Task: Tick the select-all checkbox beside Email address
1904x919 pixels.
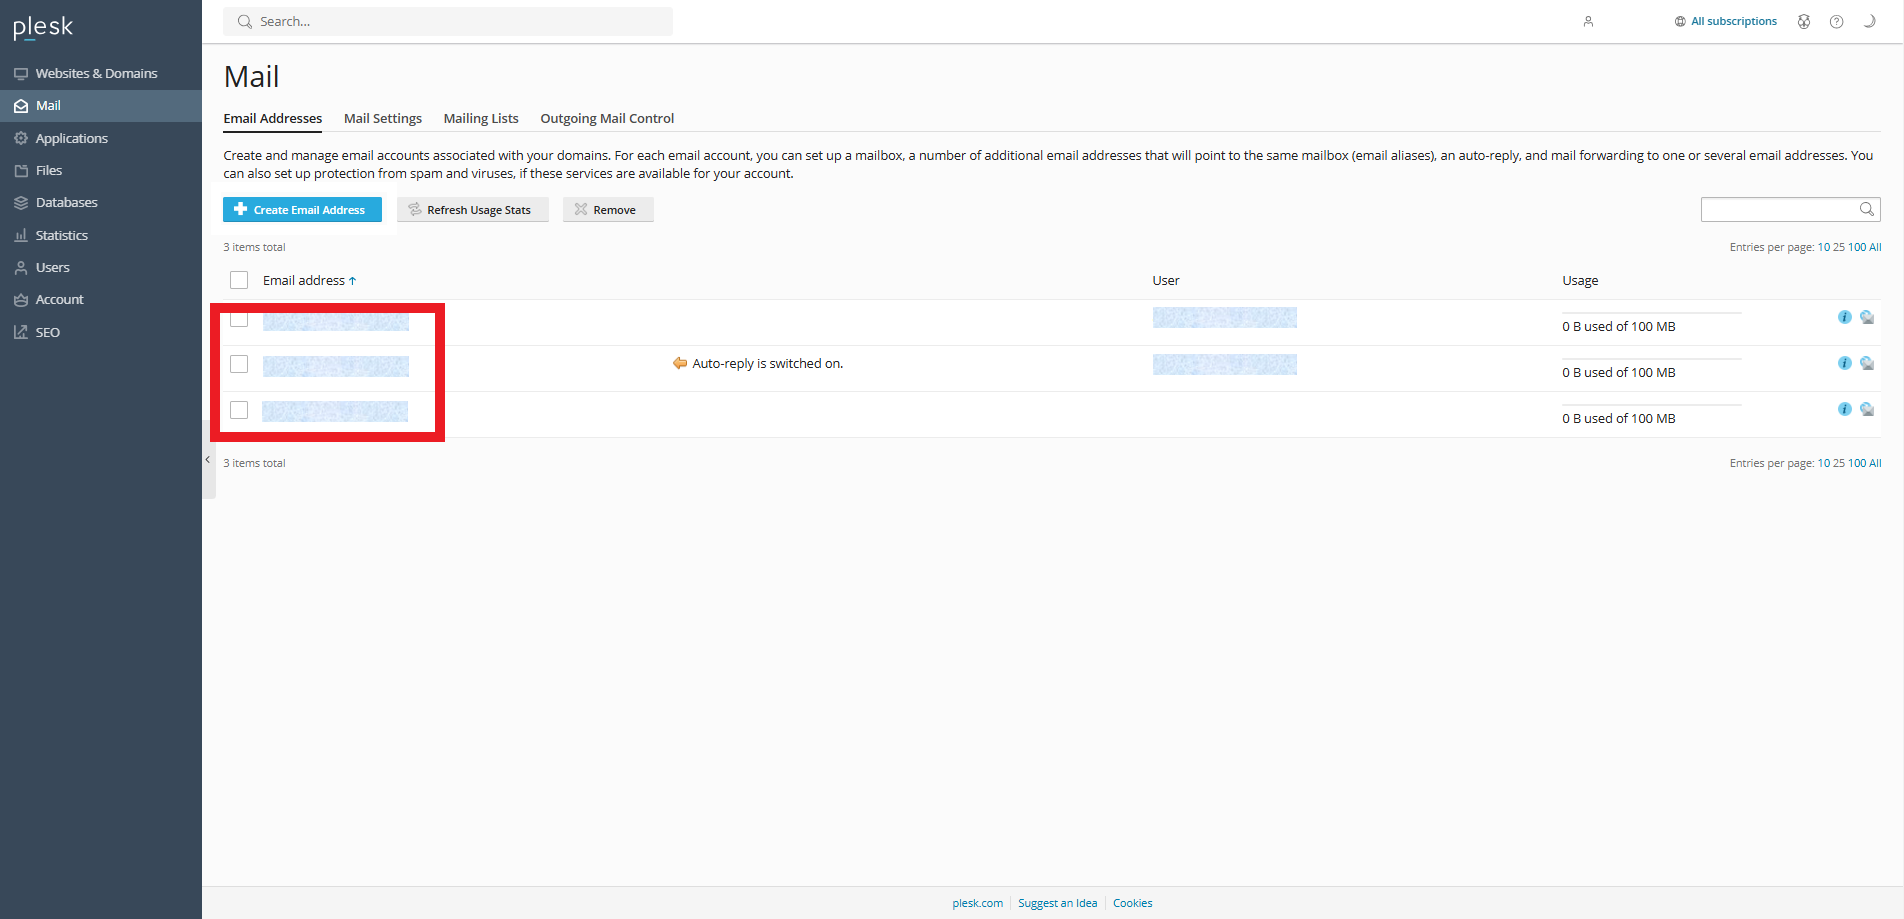Action: [239, 280]
